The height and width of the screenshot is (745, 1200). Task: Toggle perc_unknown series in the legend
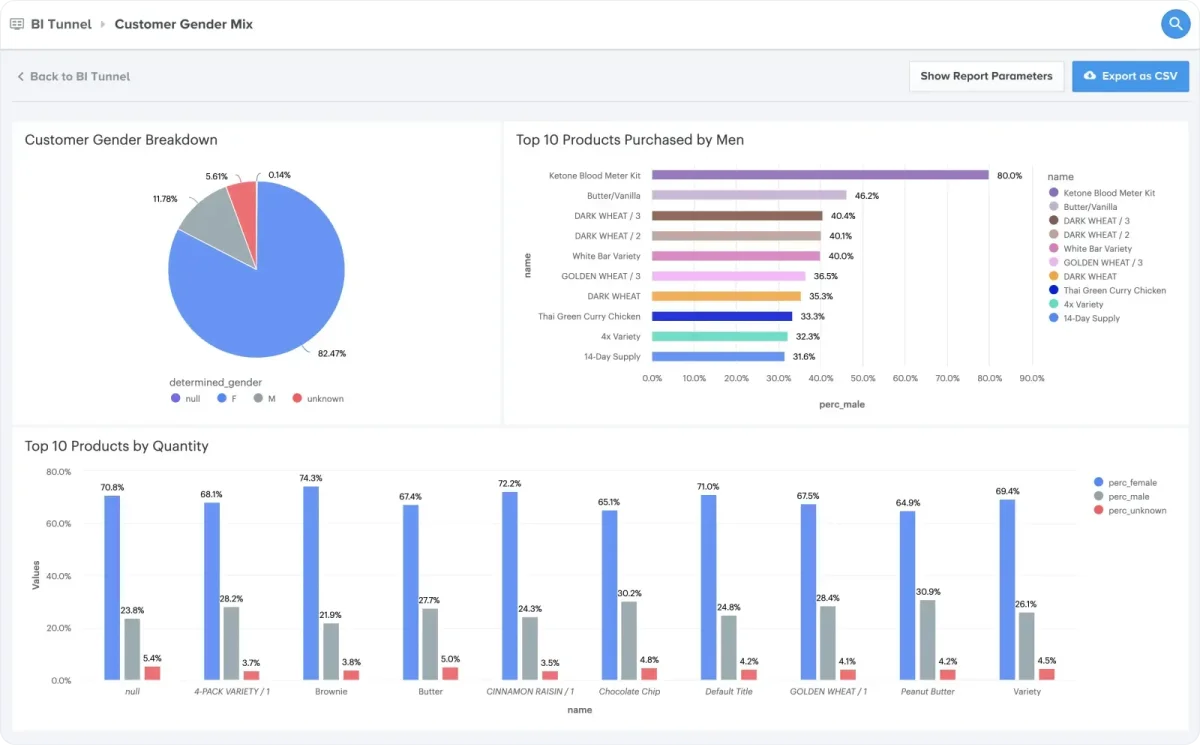pyautogui.click(x=1131, y=510)
